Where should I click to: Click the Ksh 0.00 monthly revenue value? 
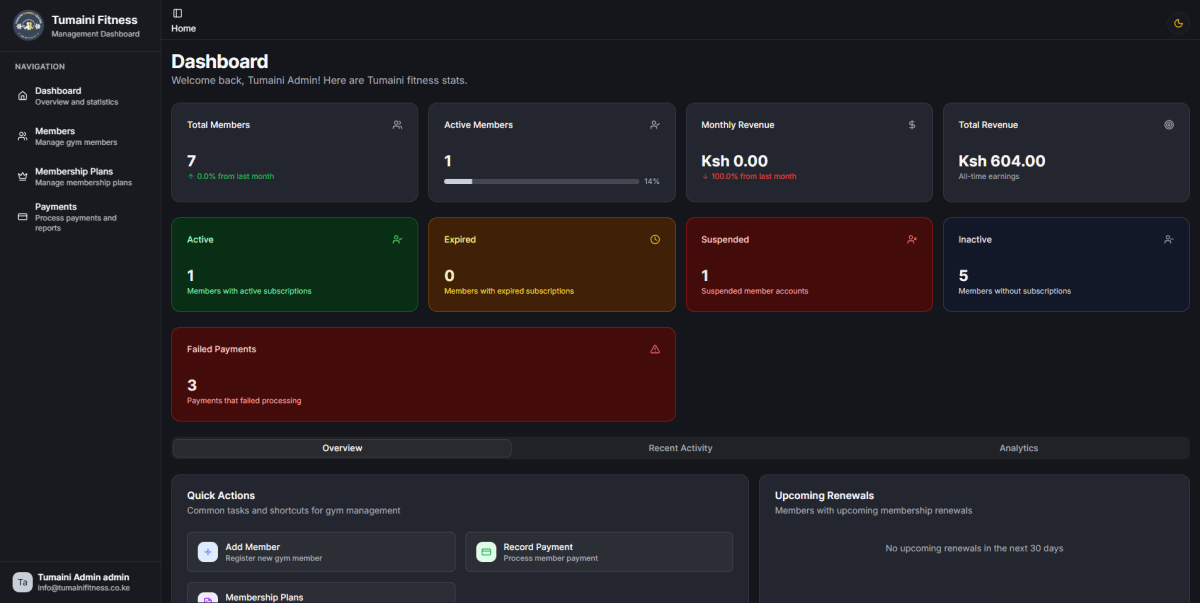point(735,161)
